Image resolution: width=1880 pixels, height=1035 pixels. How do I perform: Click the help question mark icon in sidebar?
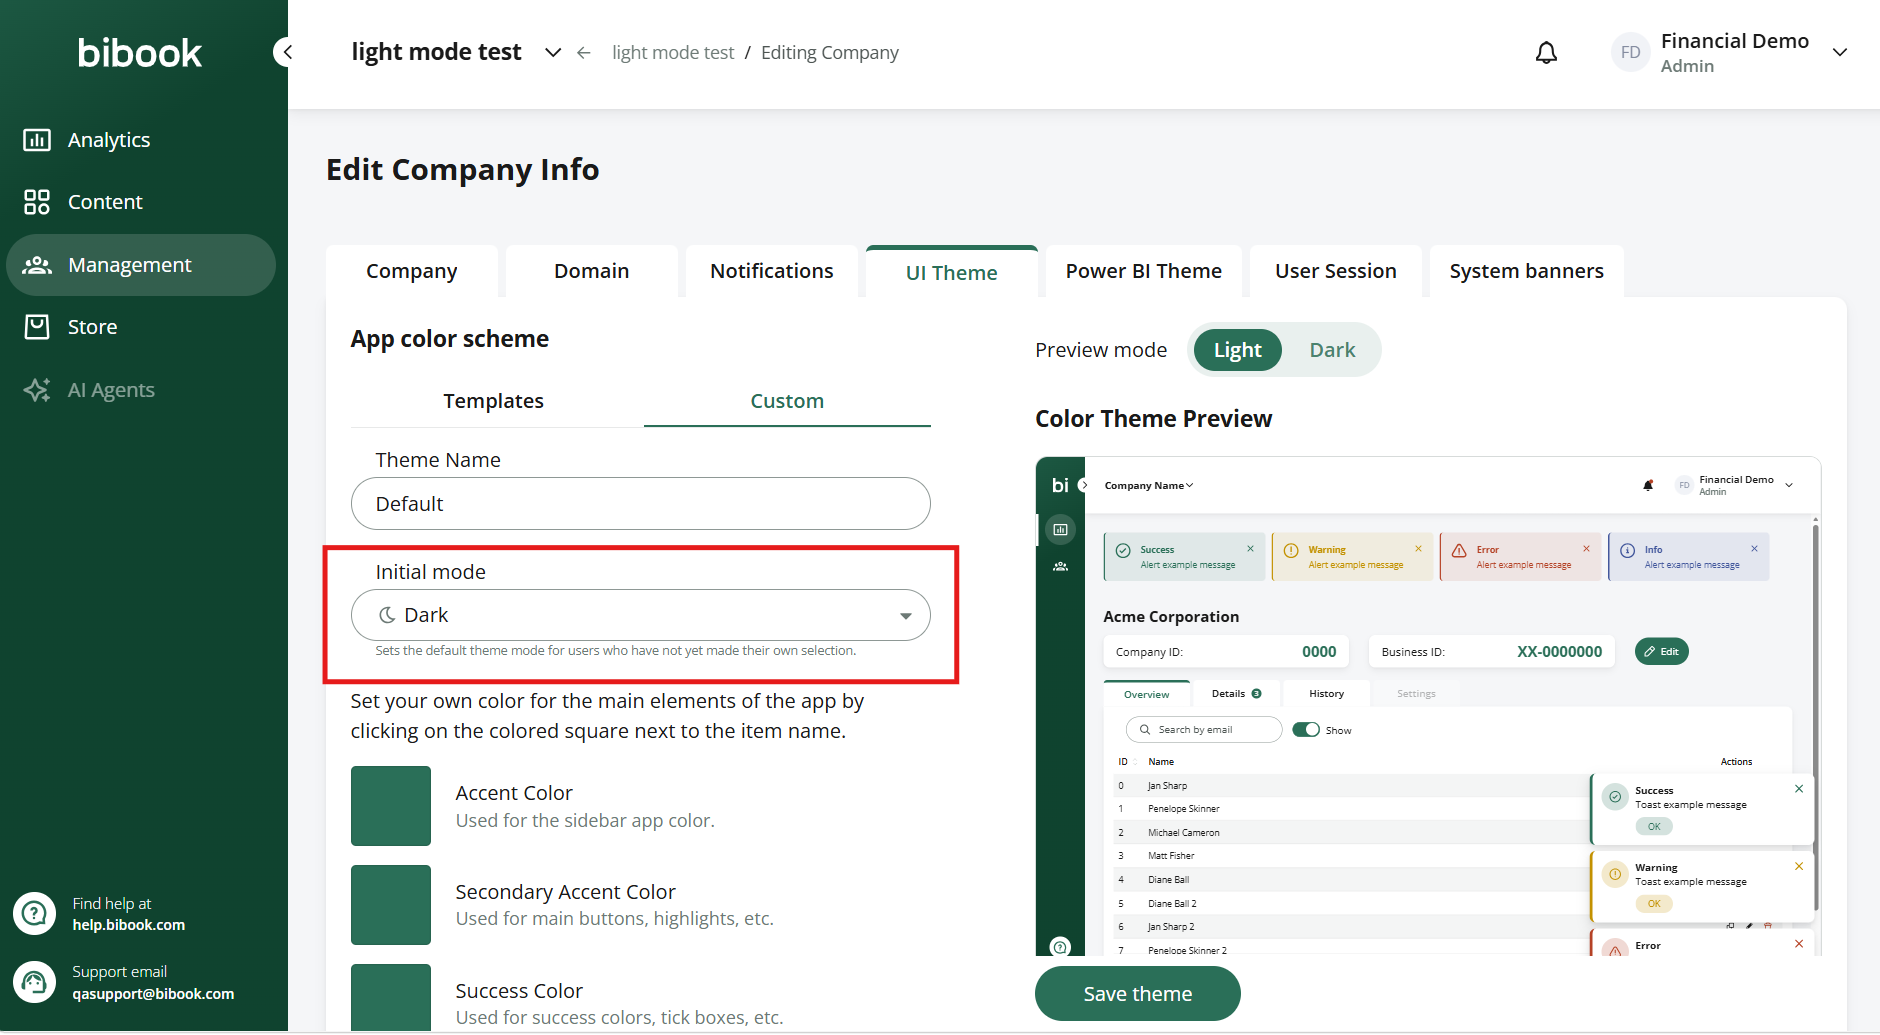tap(34, 914)
